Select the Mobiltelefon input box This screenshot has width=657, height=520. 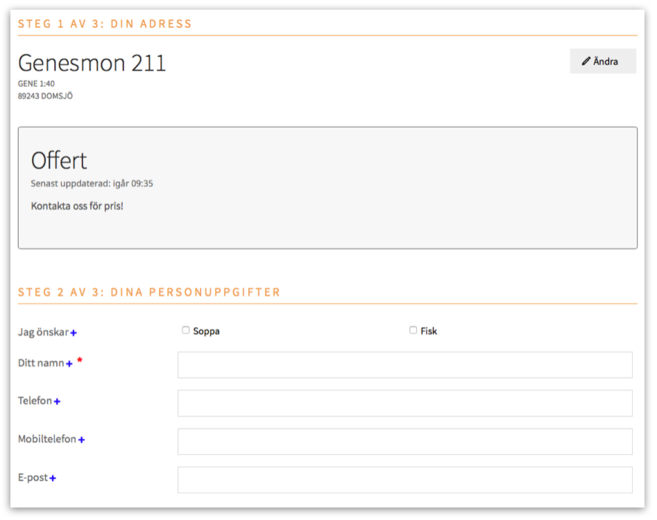click(404, 441)
